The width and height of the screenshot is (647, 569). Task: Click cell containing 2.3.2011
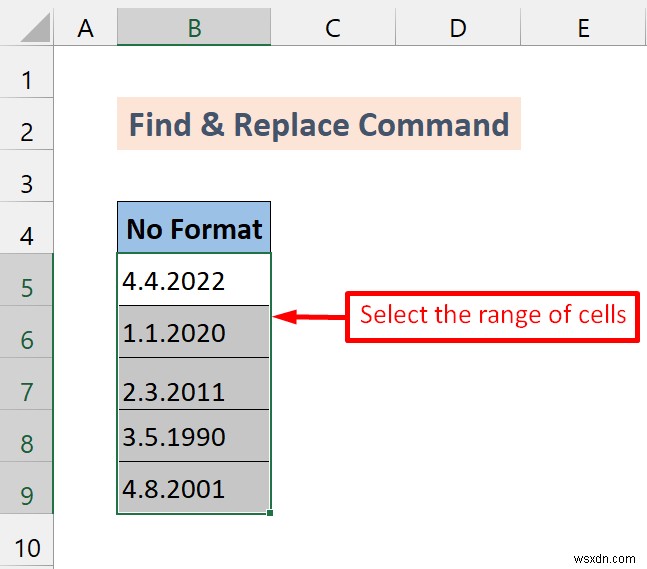click(194, 384)
